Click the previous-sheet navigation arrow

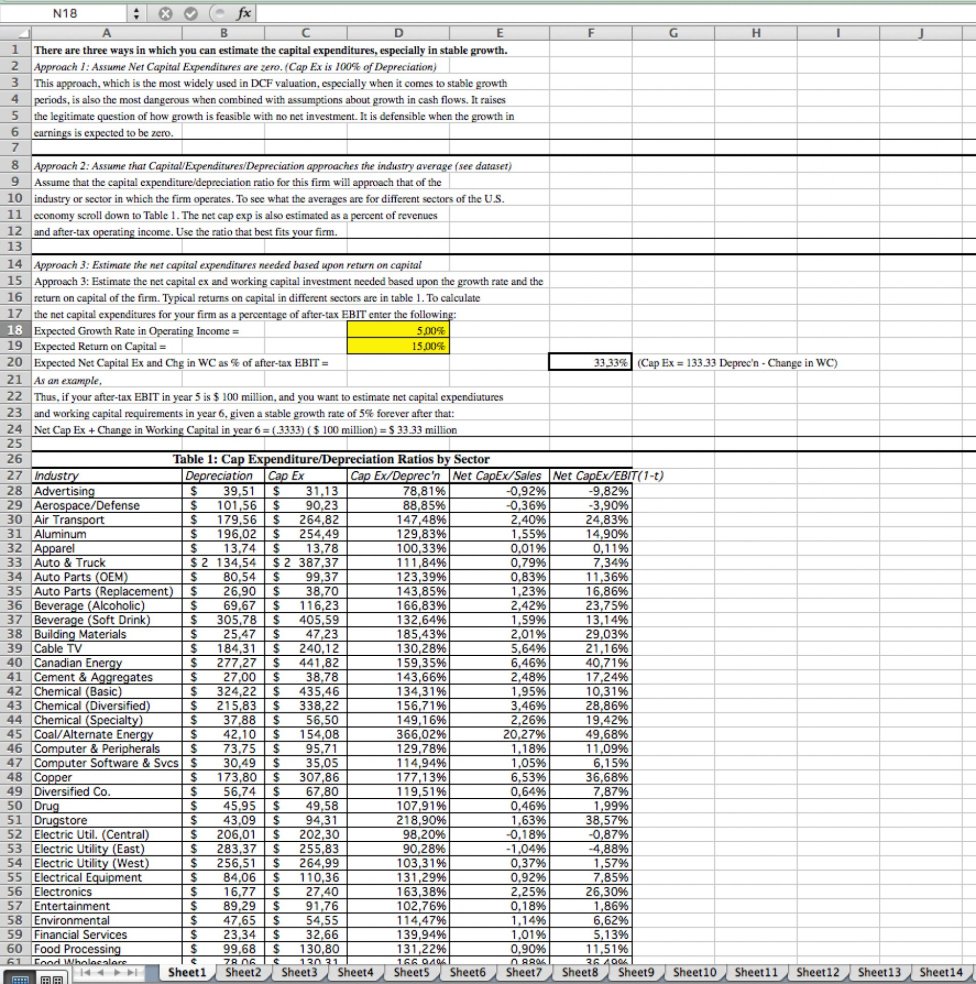[x=100, y=972]
